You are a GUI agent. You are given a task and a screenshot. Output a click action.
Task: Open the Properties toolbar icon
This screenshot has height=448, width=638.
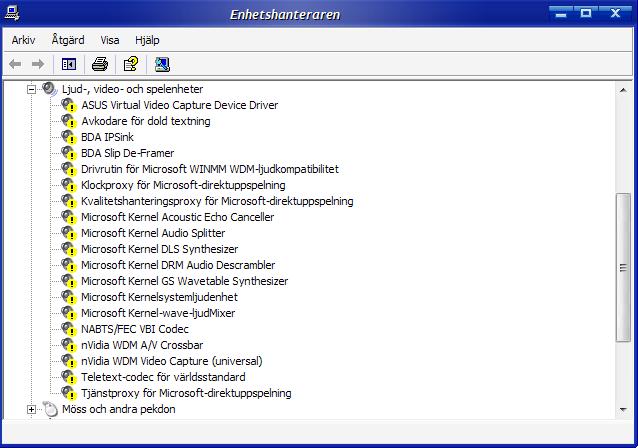pos(131,64)
